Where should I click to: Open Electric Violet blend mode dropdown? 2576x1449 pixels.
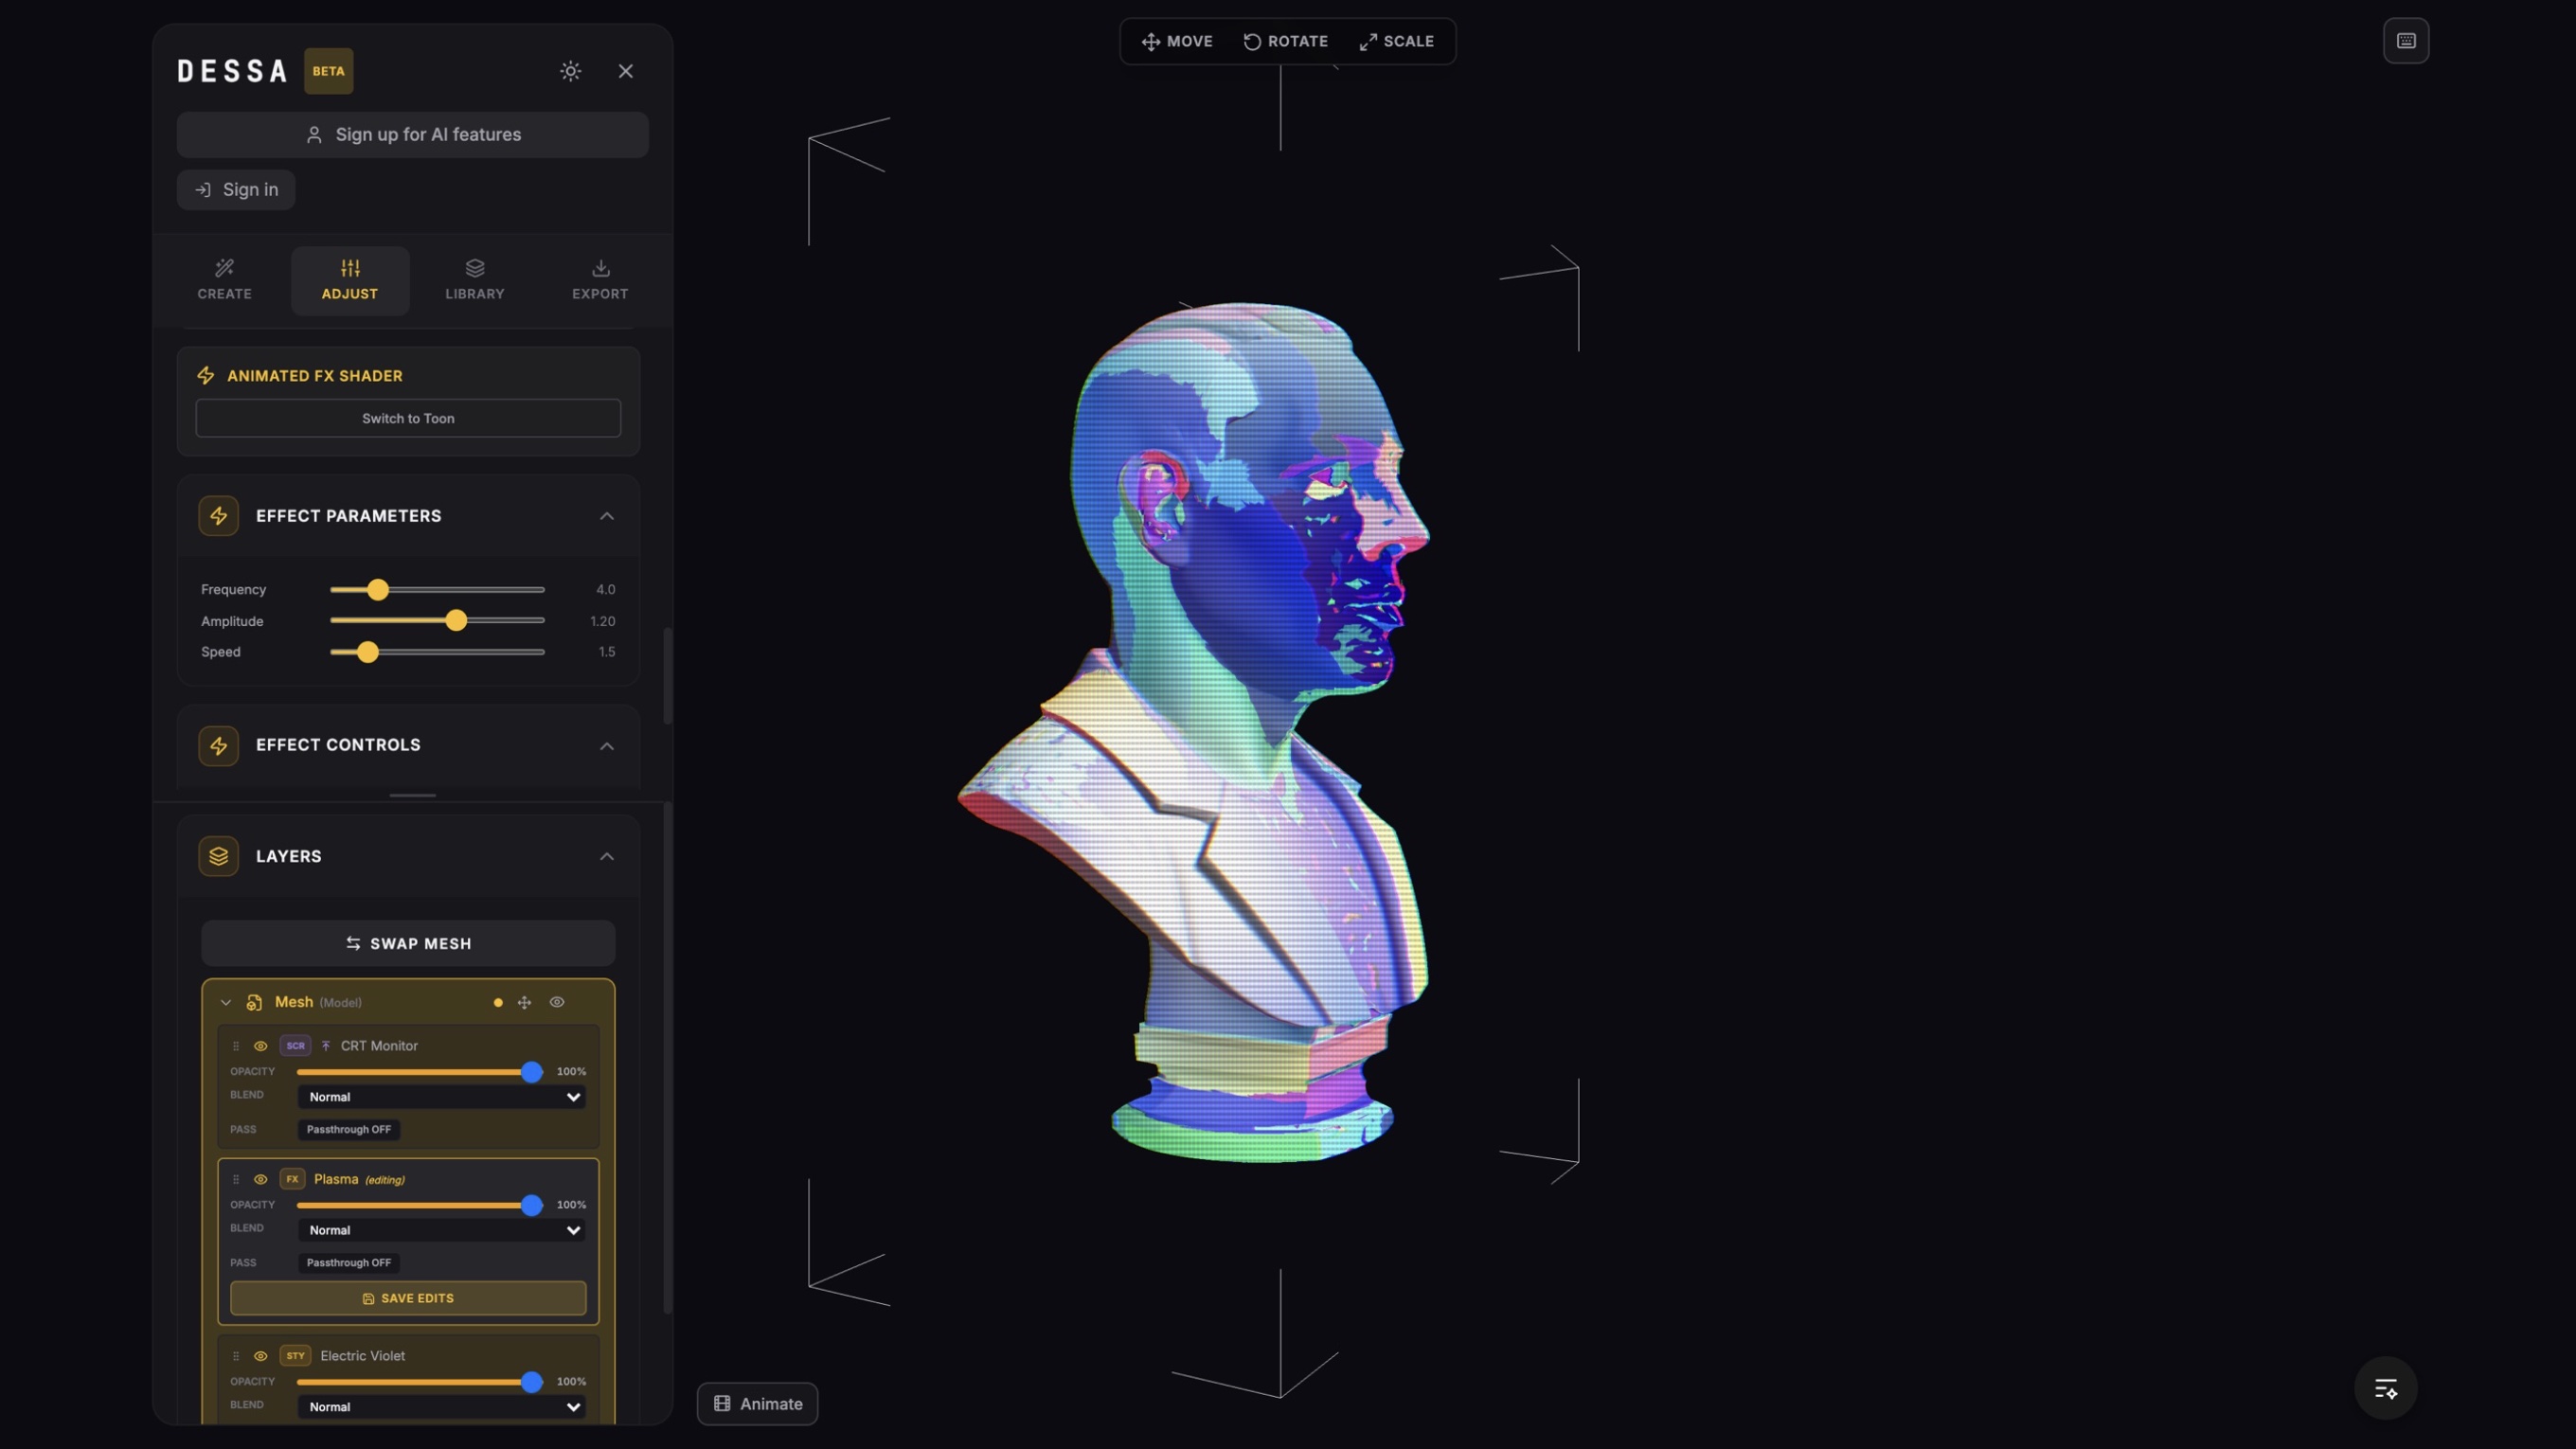(442, 1407)
